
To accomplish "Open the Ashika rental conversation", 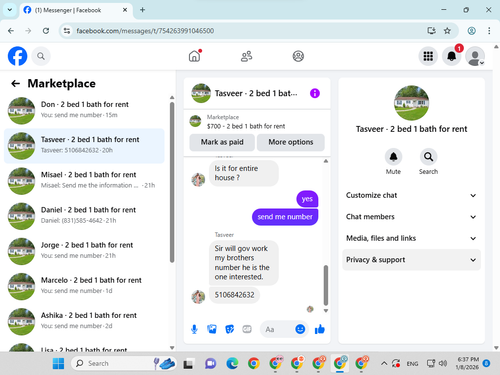I will [84, 321].
